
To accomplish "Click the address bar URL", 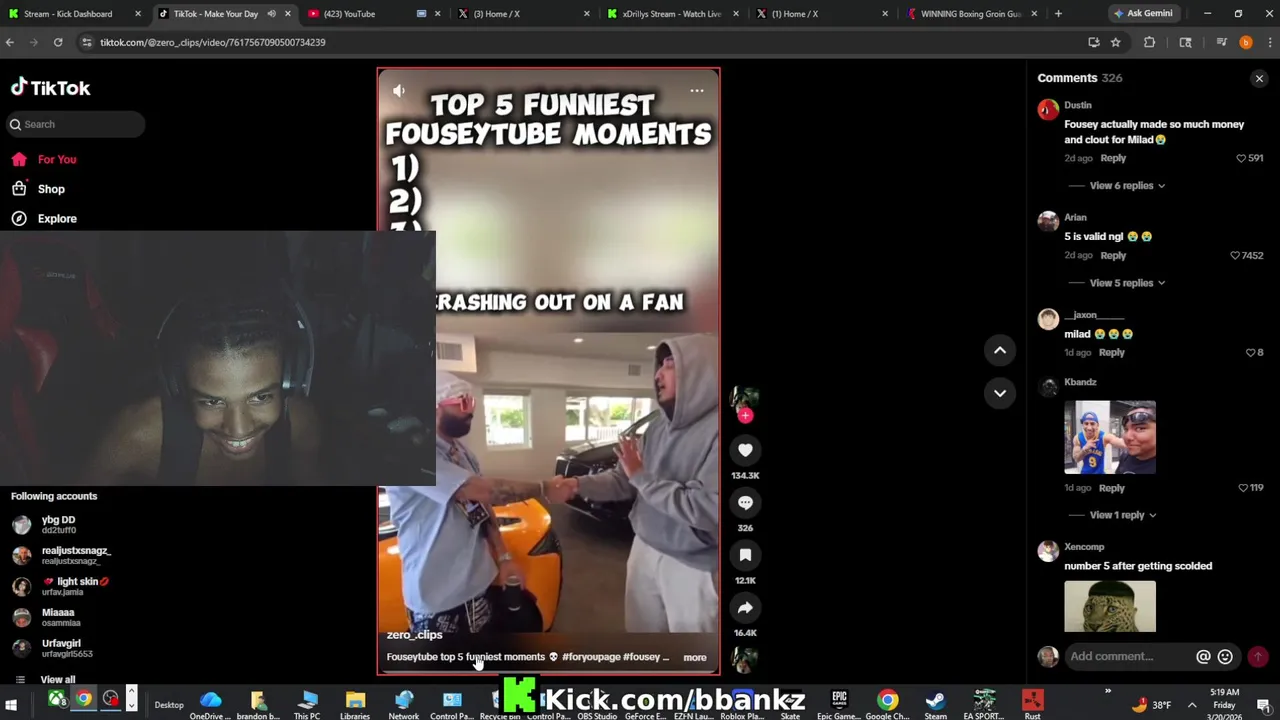I will pyautogui.click(x=212, y=42).
